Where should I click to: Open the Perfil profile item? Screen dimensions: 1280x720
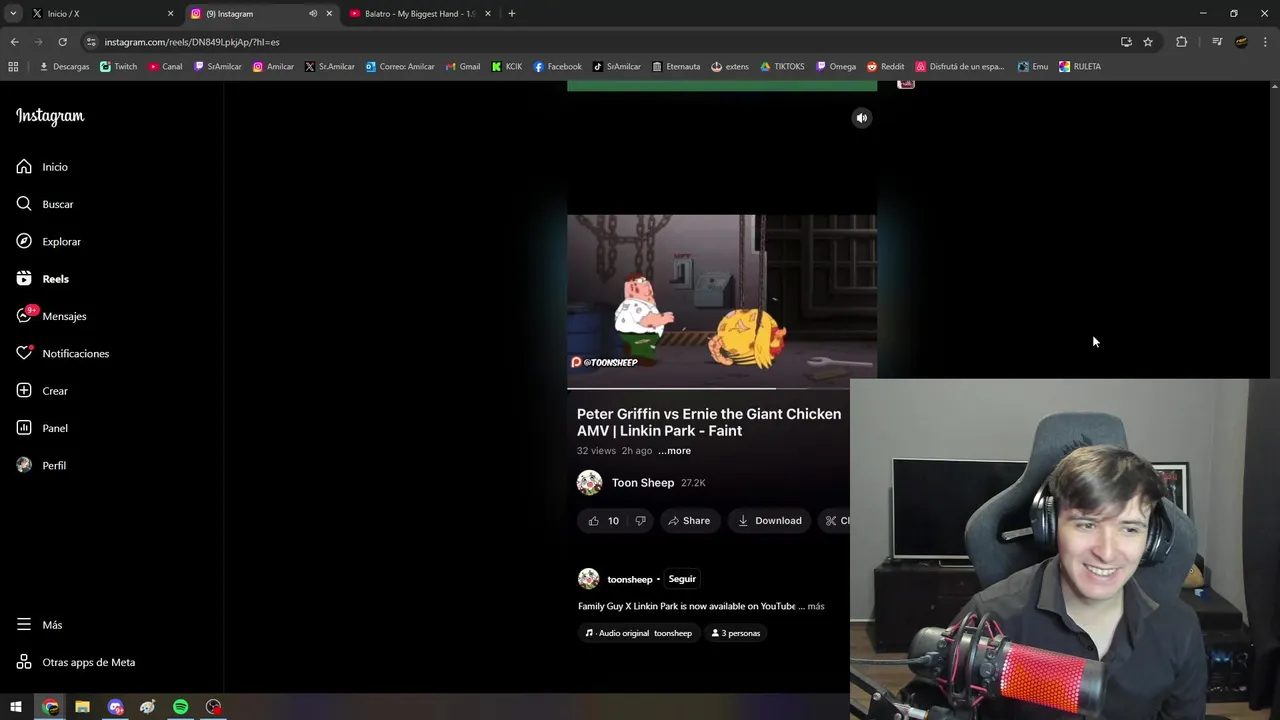point(41,465)
